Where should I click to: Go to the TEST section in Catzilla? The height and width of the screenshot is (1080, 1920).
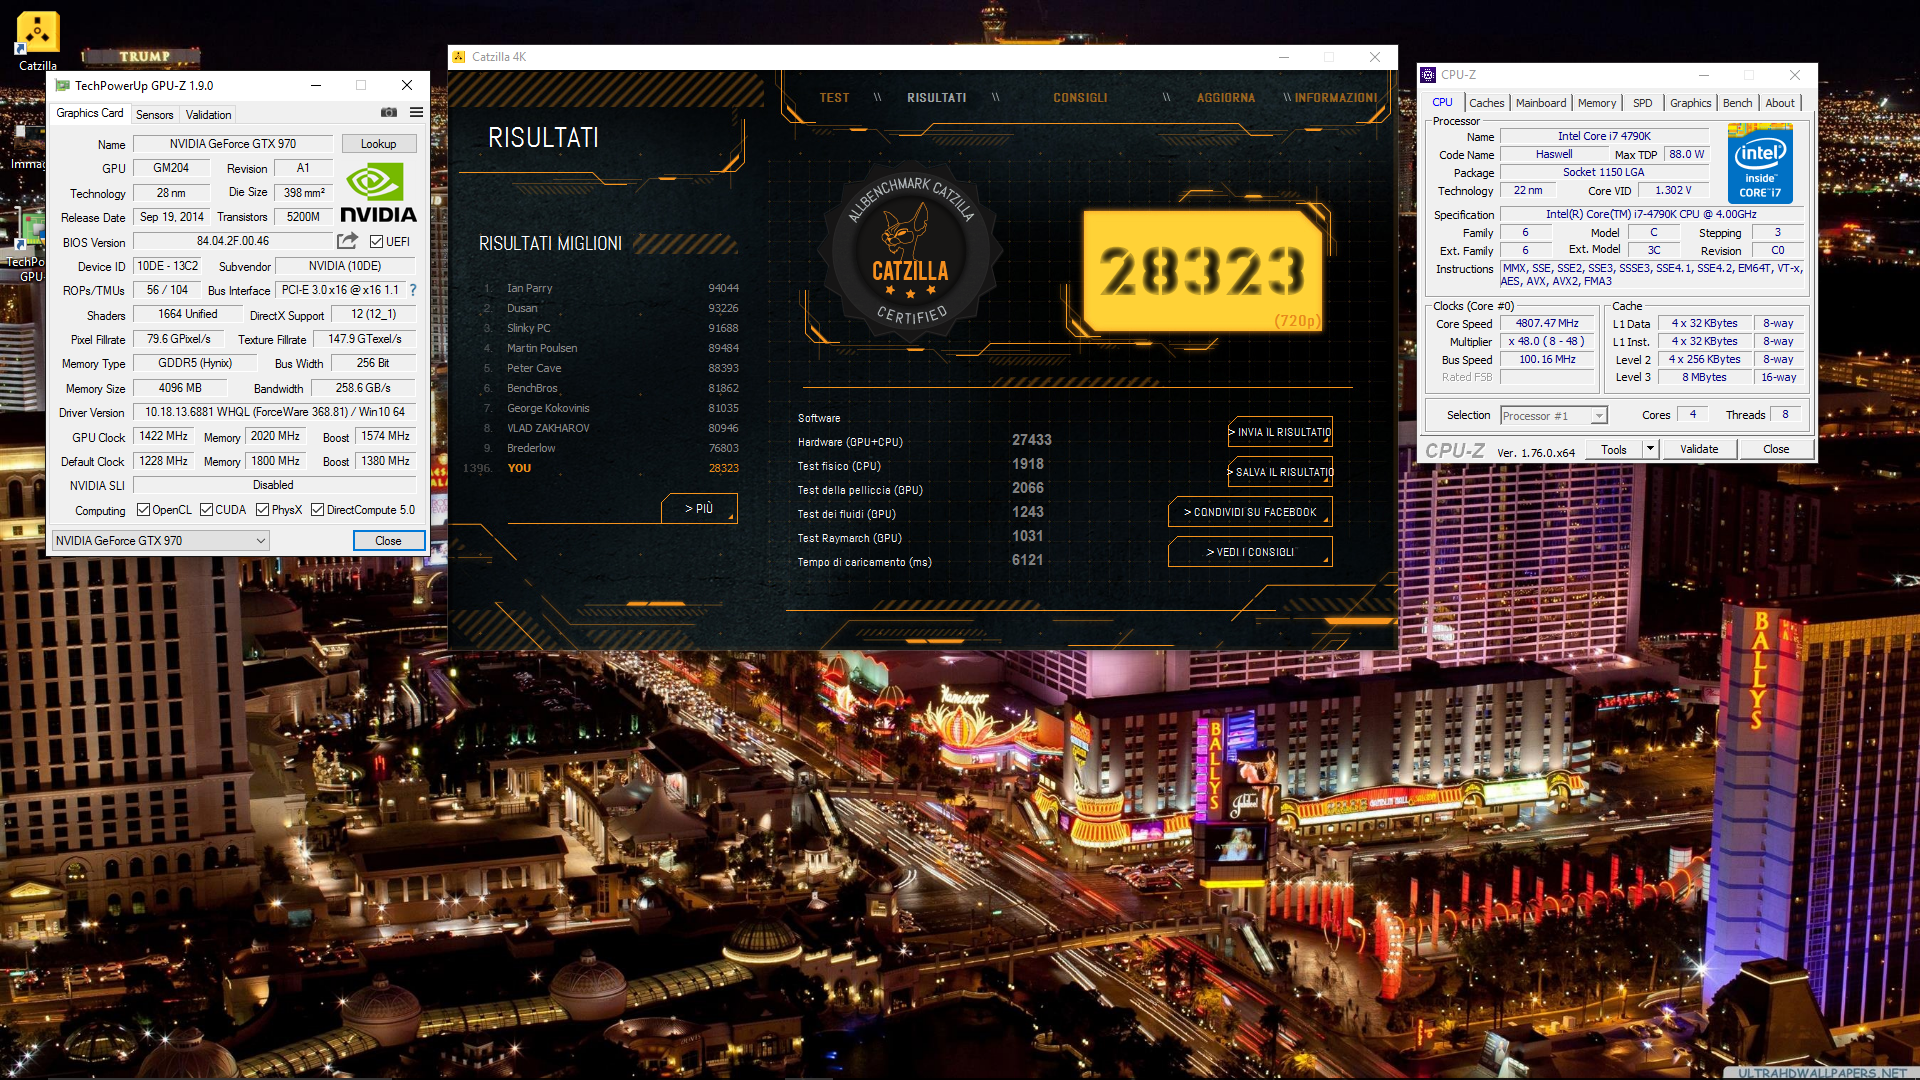pyautogui.click(x=834, y=98)
